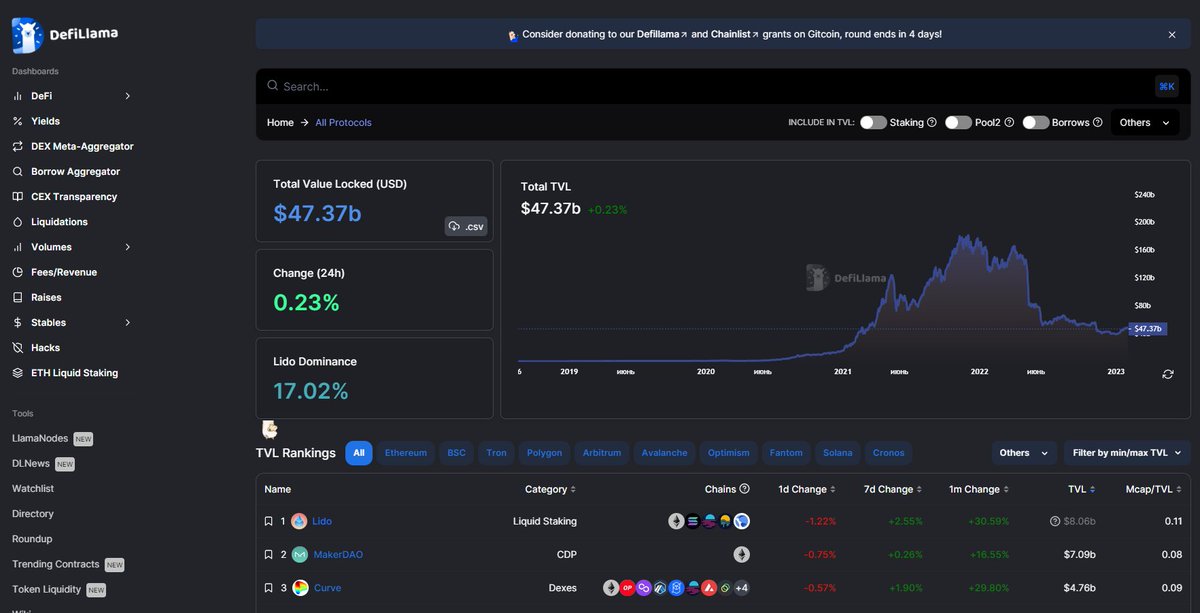Toggle Pool2 inclusion in TVL
Screen dimensions: 1200x613
coord(958,122)
